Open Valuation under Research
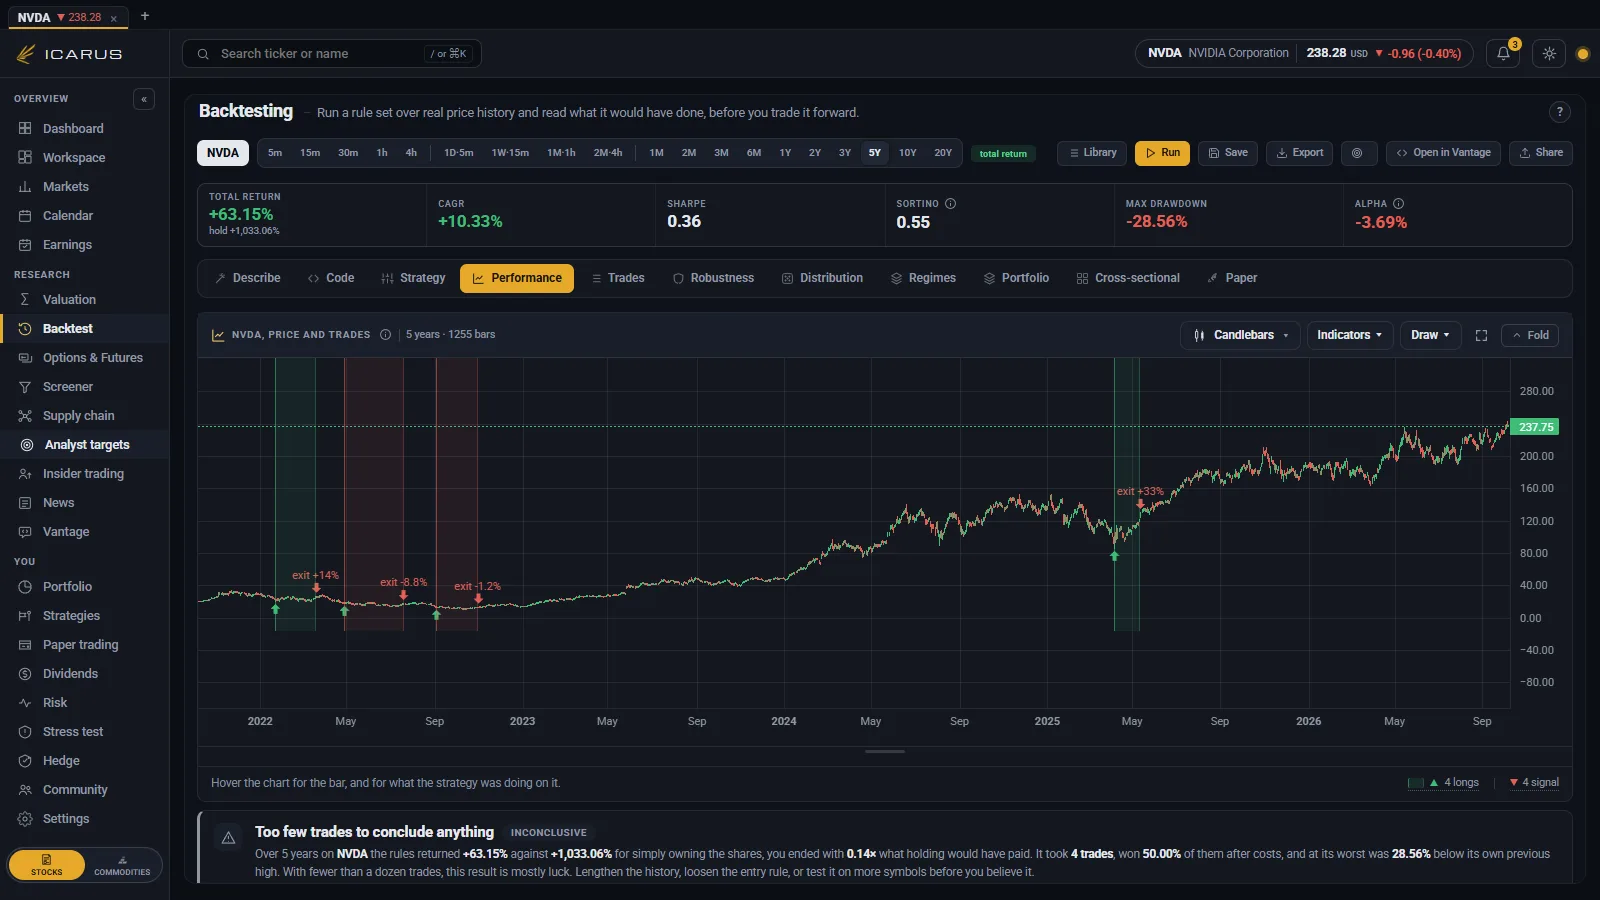1600x900 pixels. pyautogui.click(x=85, y=300)
